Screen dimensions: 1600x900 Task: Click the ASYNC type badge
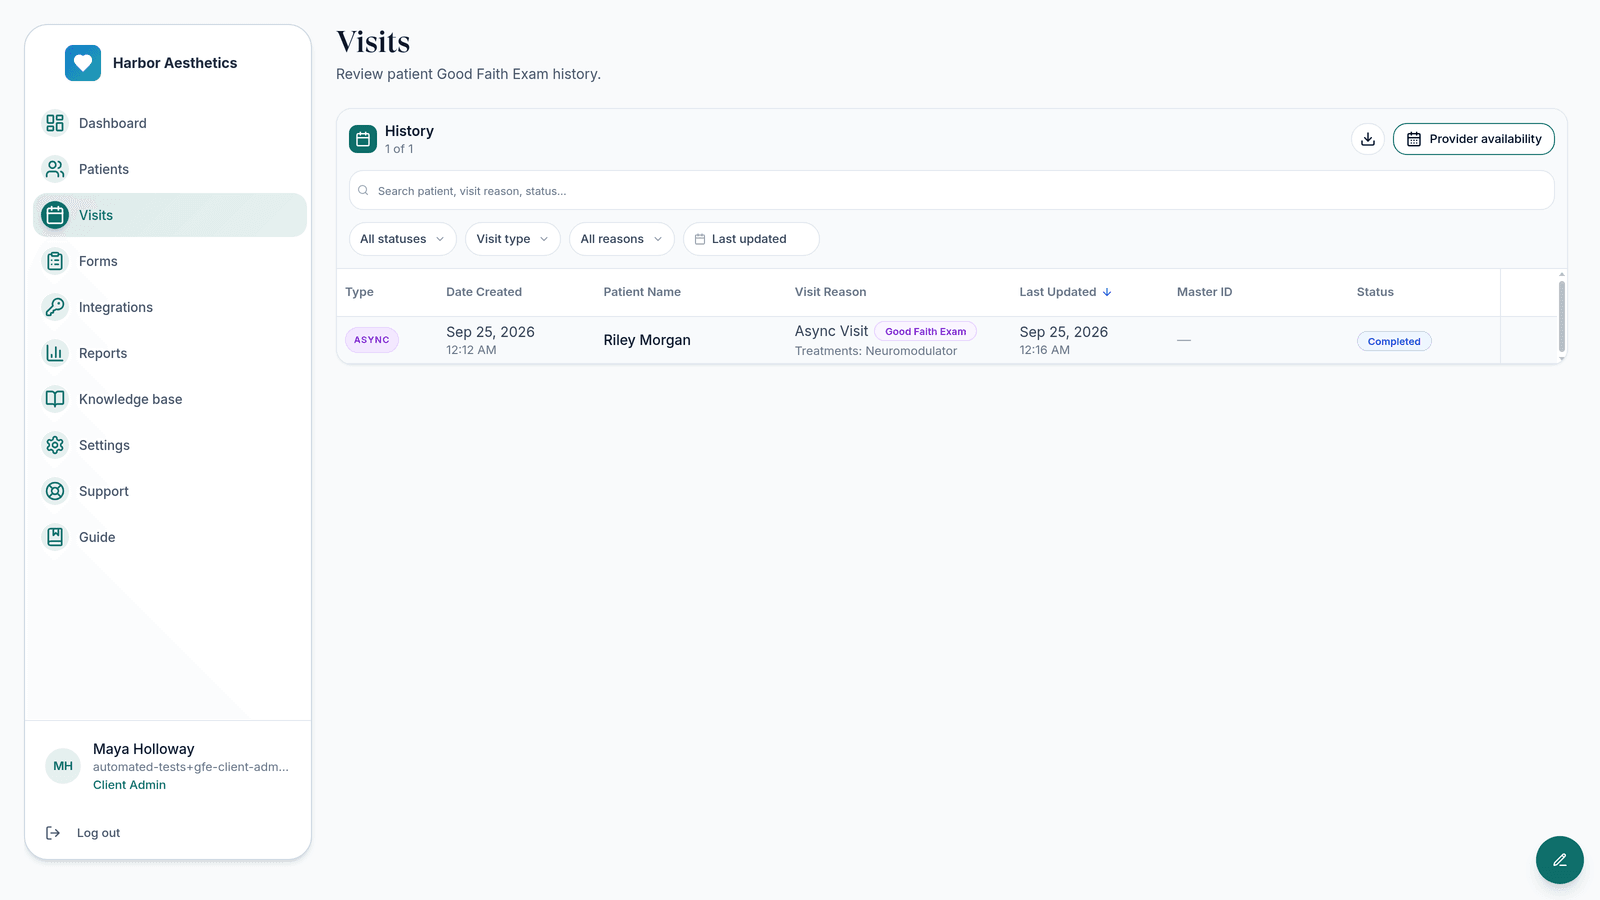(x=372, y=340)
